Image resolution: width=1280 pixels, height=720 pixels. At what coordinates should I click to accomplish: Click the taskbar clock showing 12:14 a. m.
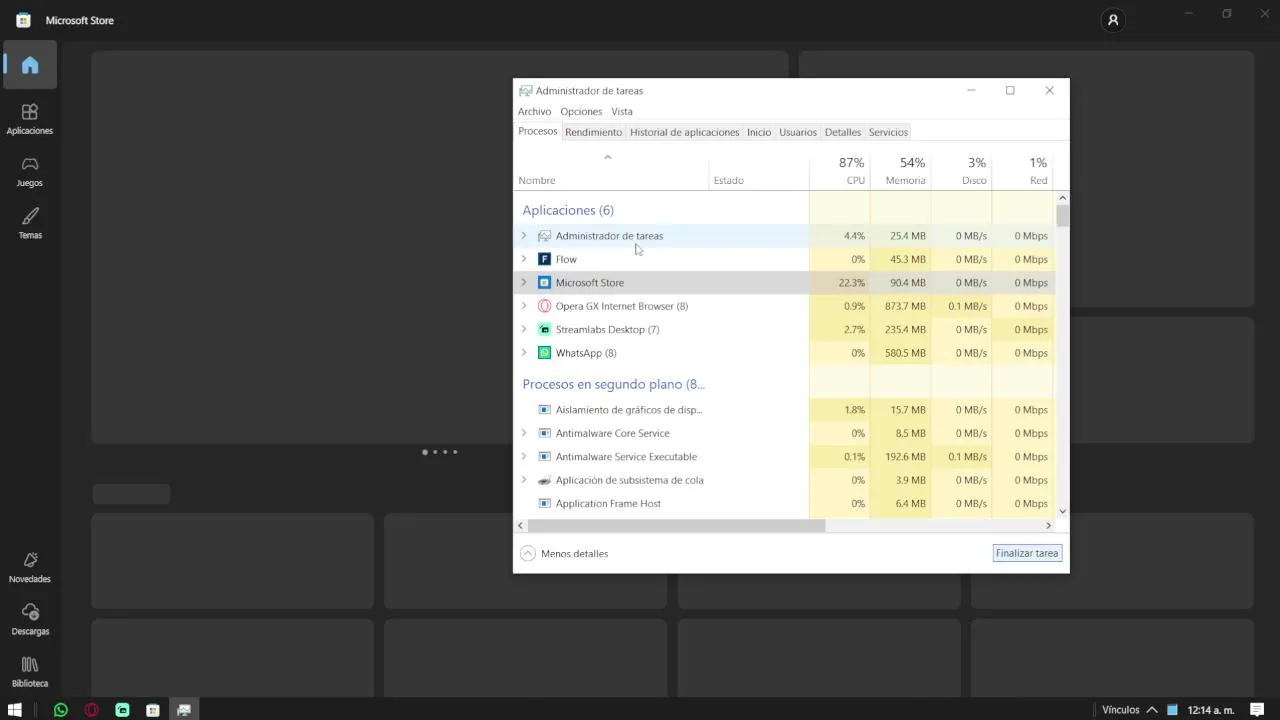[x=1210, y=710]
